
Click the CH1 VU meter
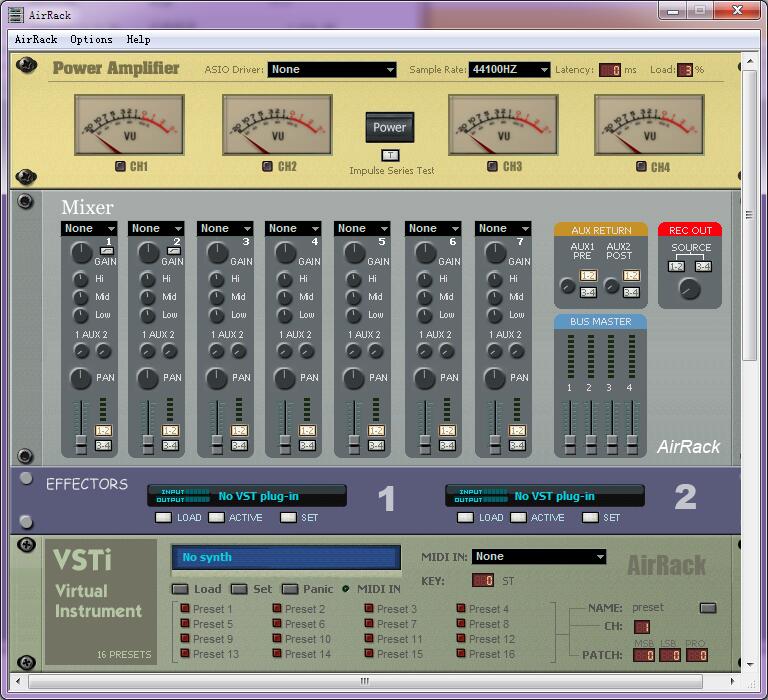click(129, 125)
